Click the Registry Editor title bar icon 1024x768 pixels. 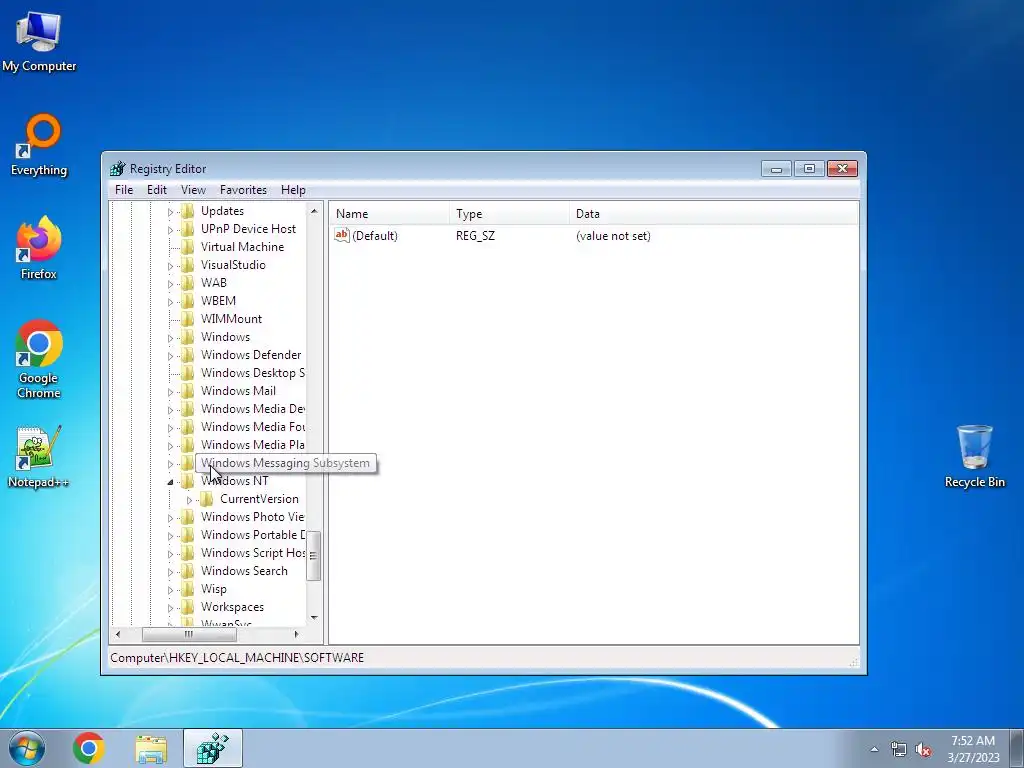[x=118, y=168]
